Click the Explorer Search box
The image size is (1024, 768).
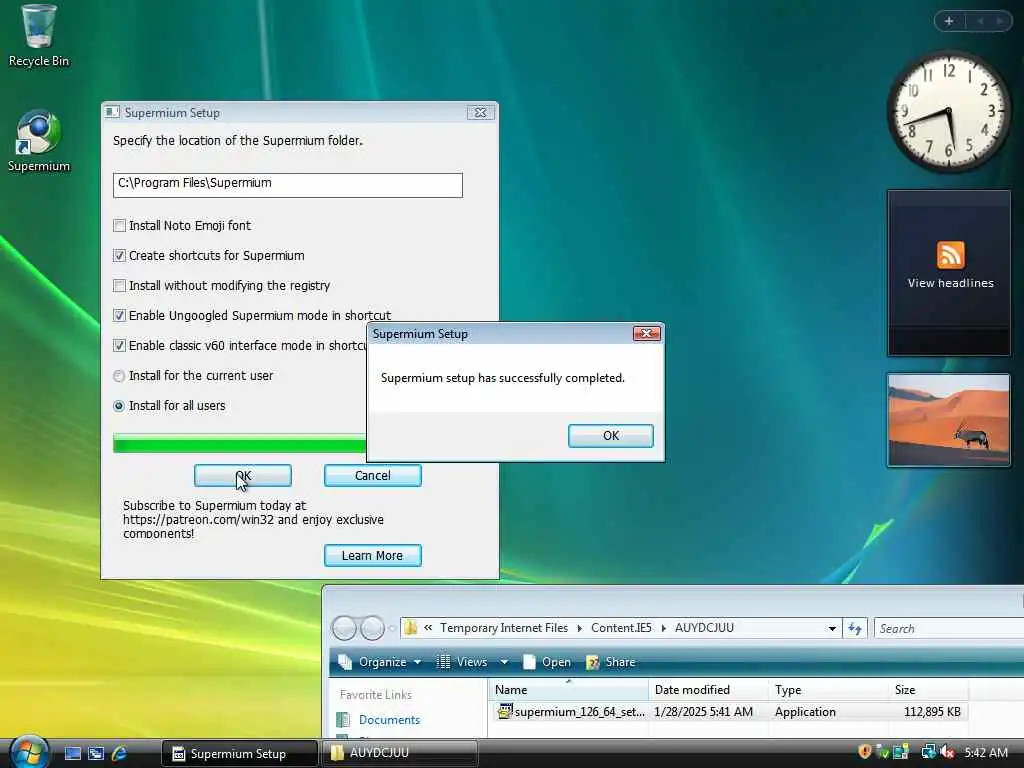coord(949,628)
